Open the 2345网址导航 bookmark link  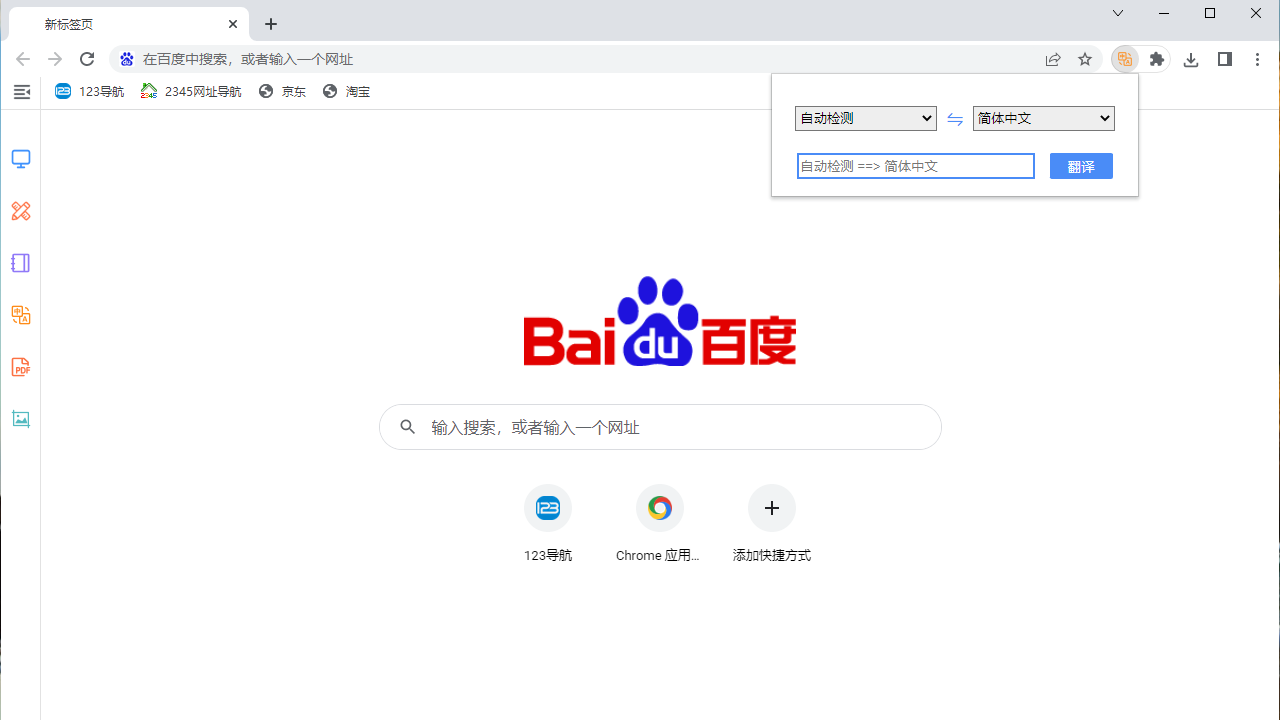pyautogui.click(x=190, y=91)
